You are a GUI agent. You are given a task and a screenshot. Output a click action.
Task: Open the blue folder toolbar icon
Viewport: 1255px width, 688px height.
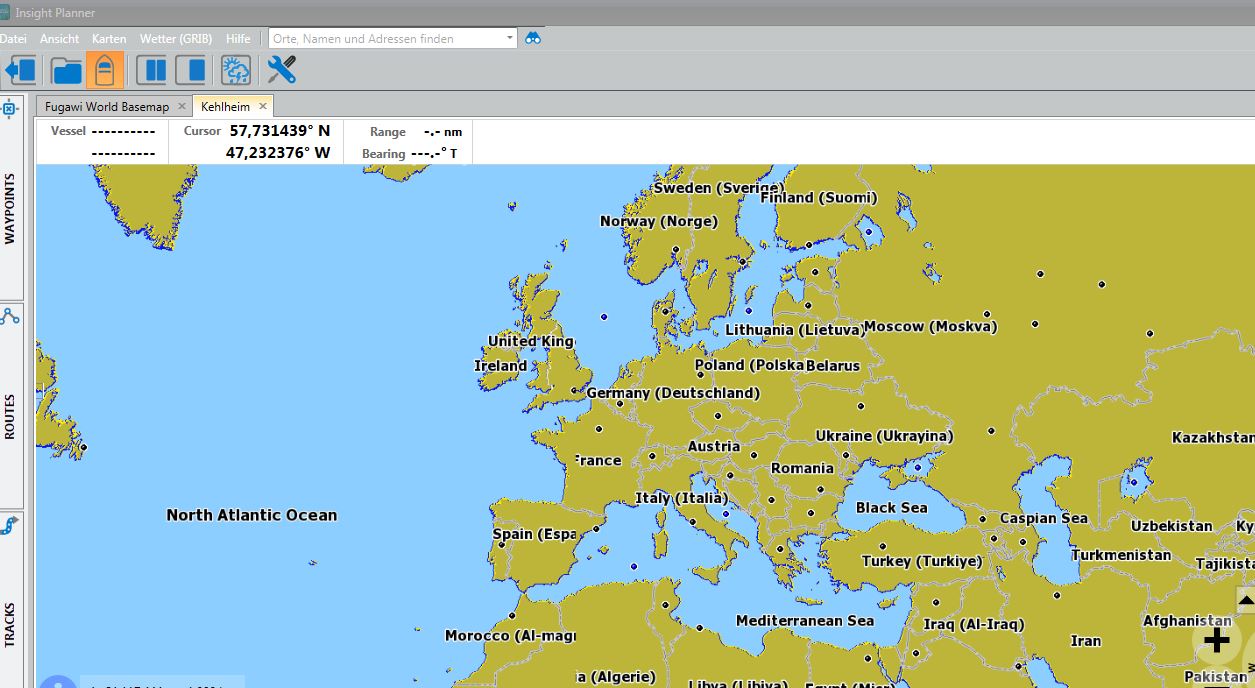click(x=66, y=70)
